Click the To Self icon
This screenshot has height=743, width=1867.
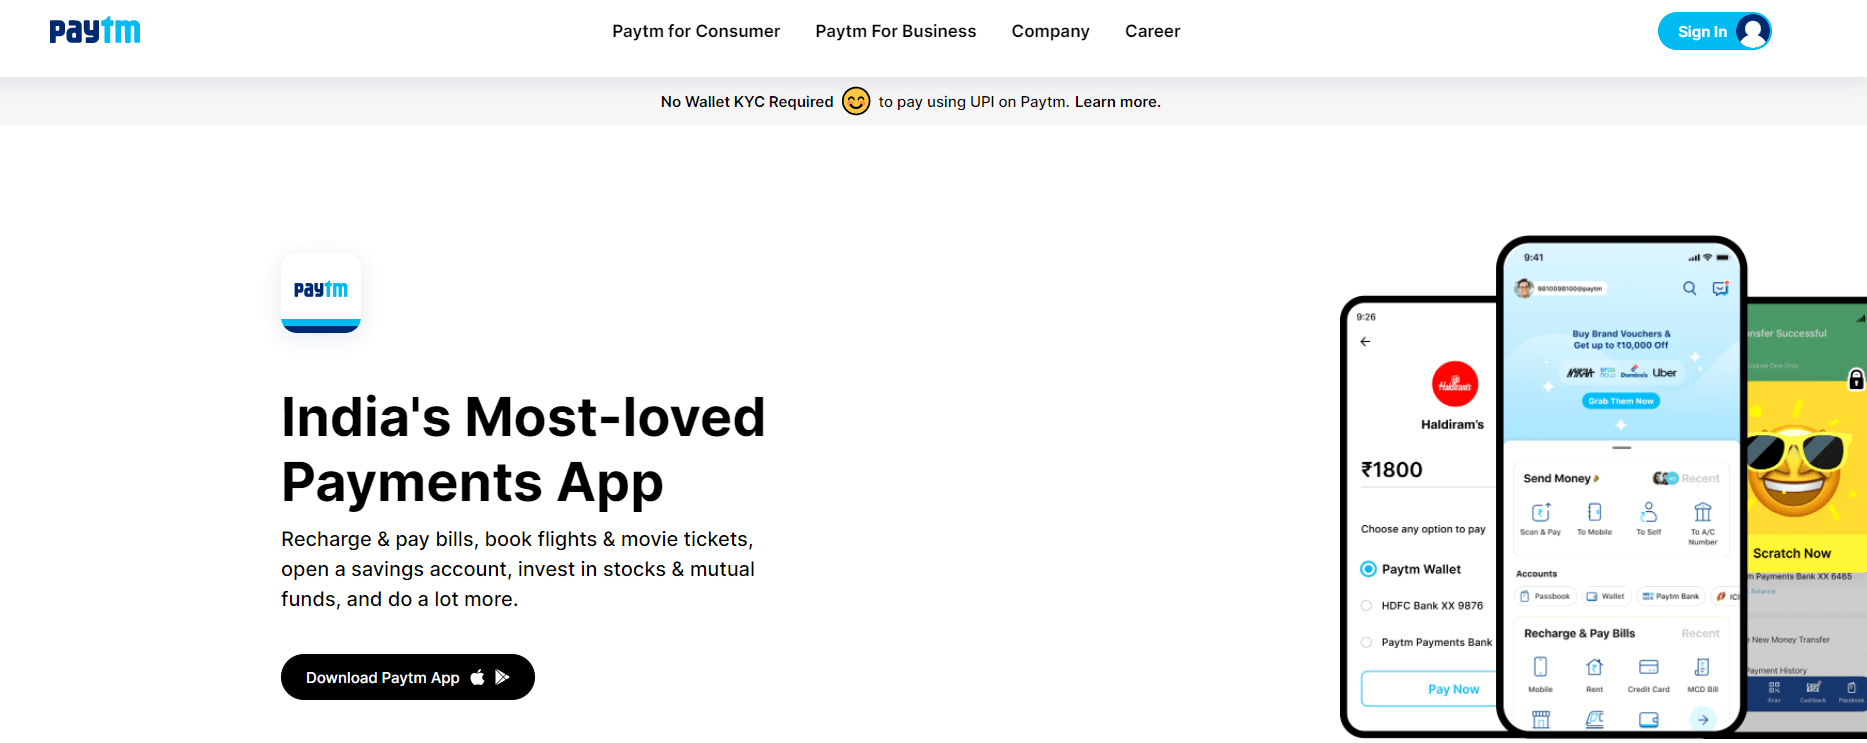(x=1648, y=512)
